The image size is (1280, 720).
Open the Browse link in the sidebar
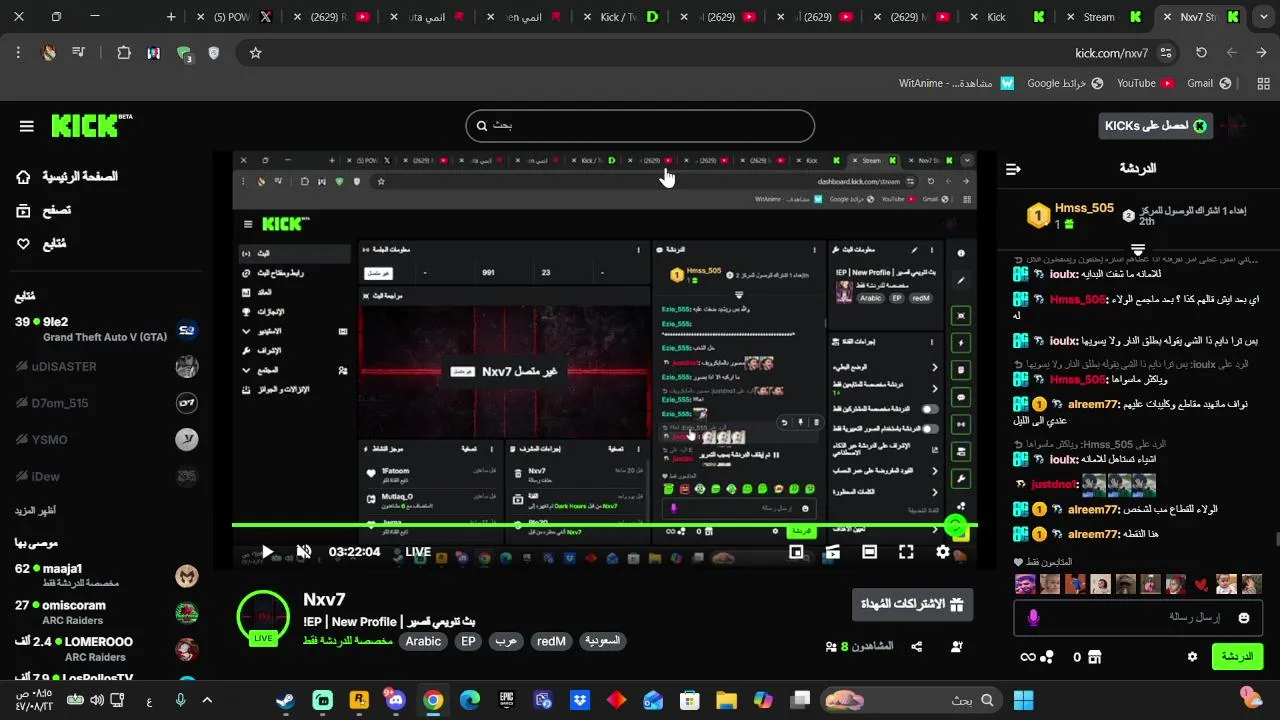[x=44, y=210]
